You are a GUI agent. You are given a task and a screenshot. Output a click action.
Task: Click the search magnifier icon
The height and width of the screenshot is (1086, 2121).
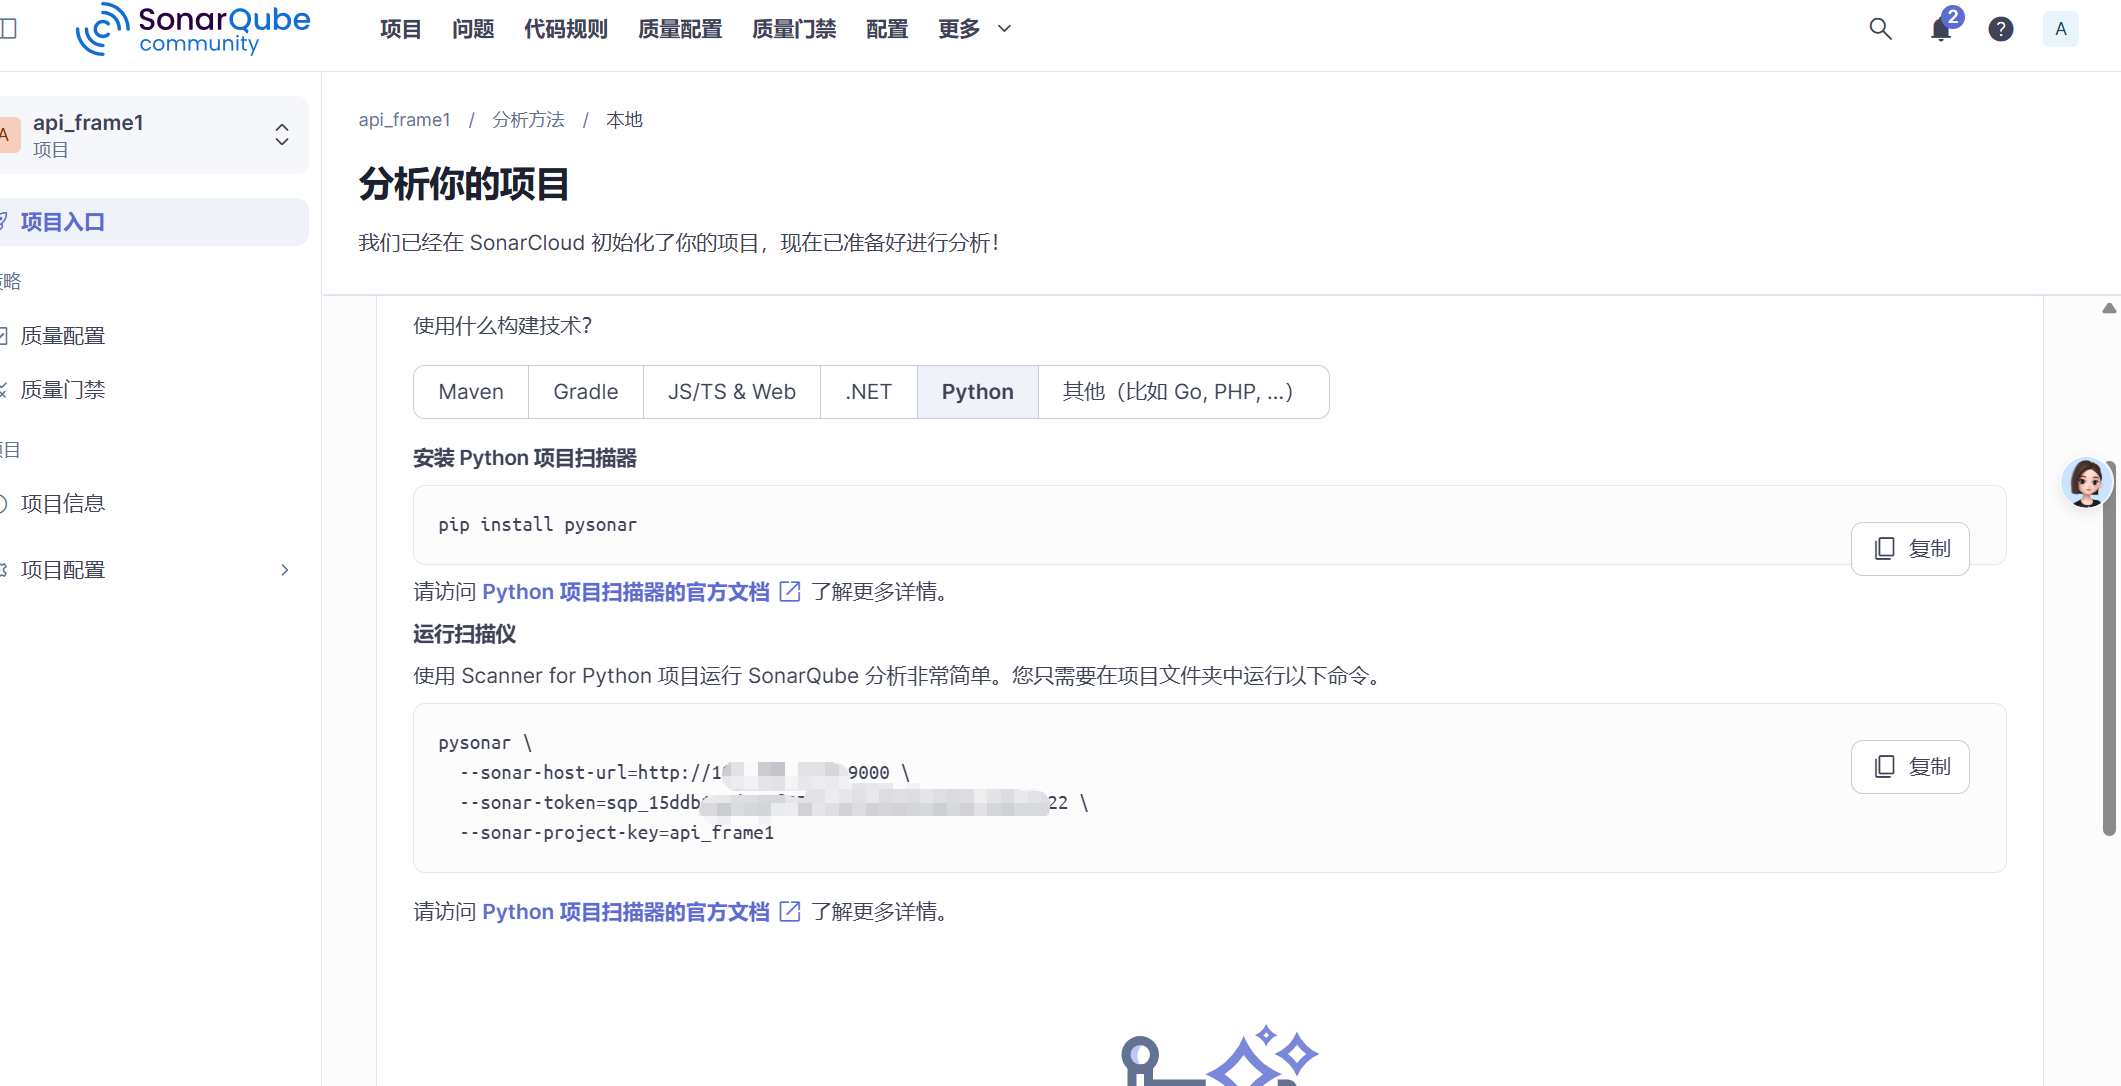(x=1880, y=29)
